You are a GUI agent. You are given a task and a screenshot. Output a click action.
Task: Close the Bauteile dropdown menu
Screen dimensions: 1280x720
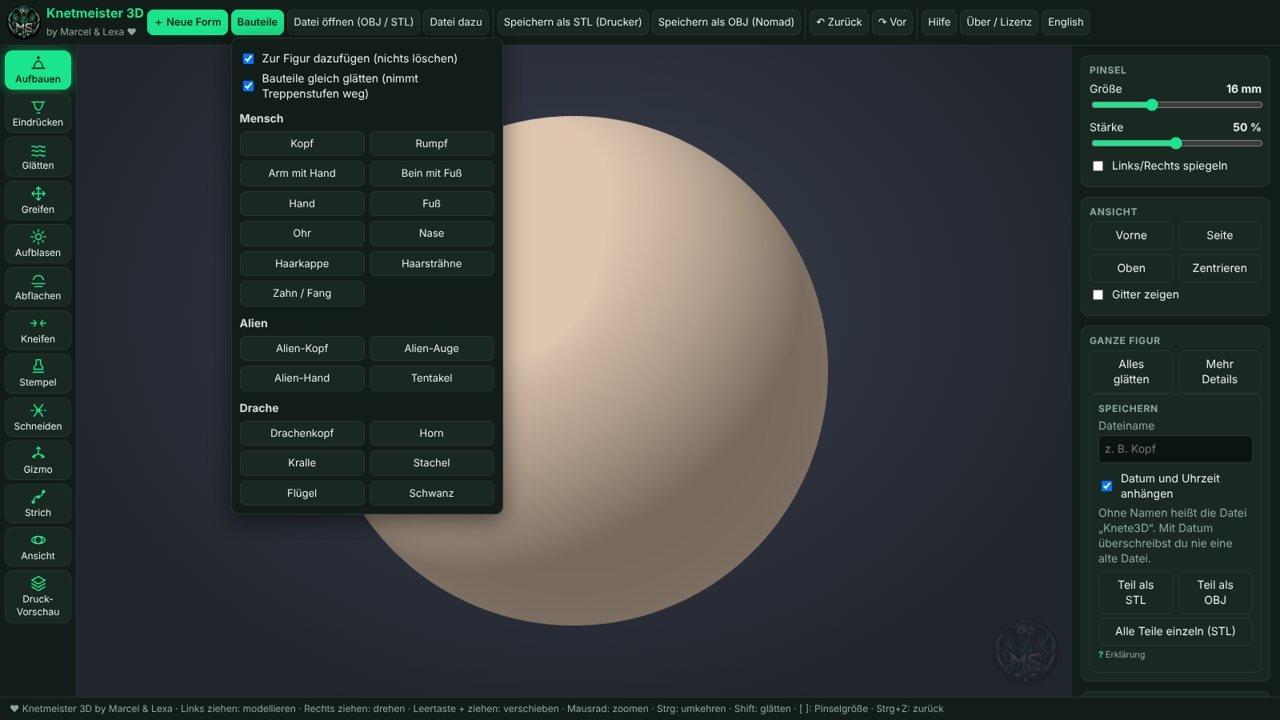click(257, 22)
